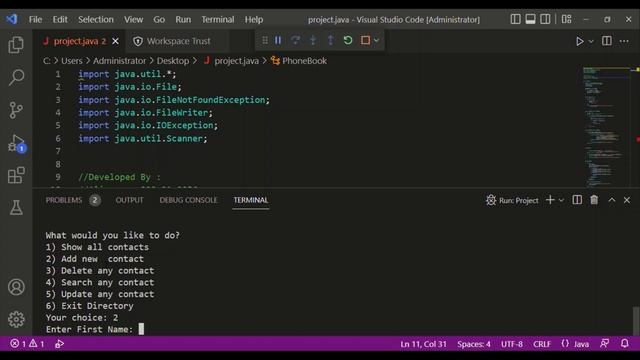Split the editor right
This screenshot has height=360, width=640.
pos(607,41)
